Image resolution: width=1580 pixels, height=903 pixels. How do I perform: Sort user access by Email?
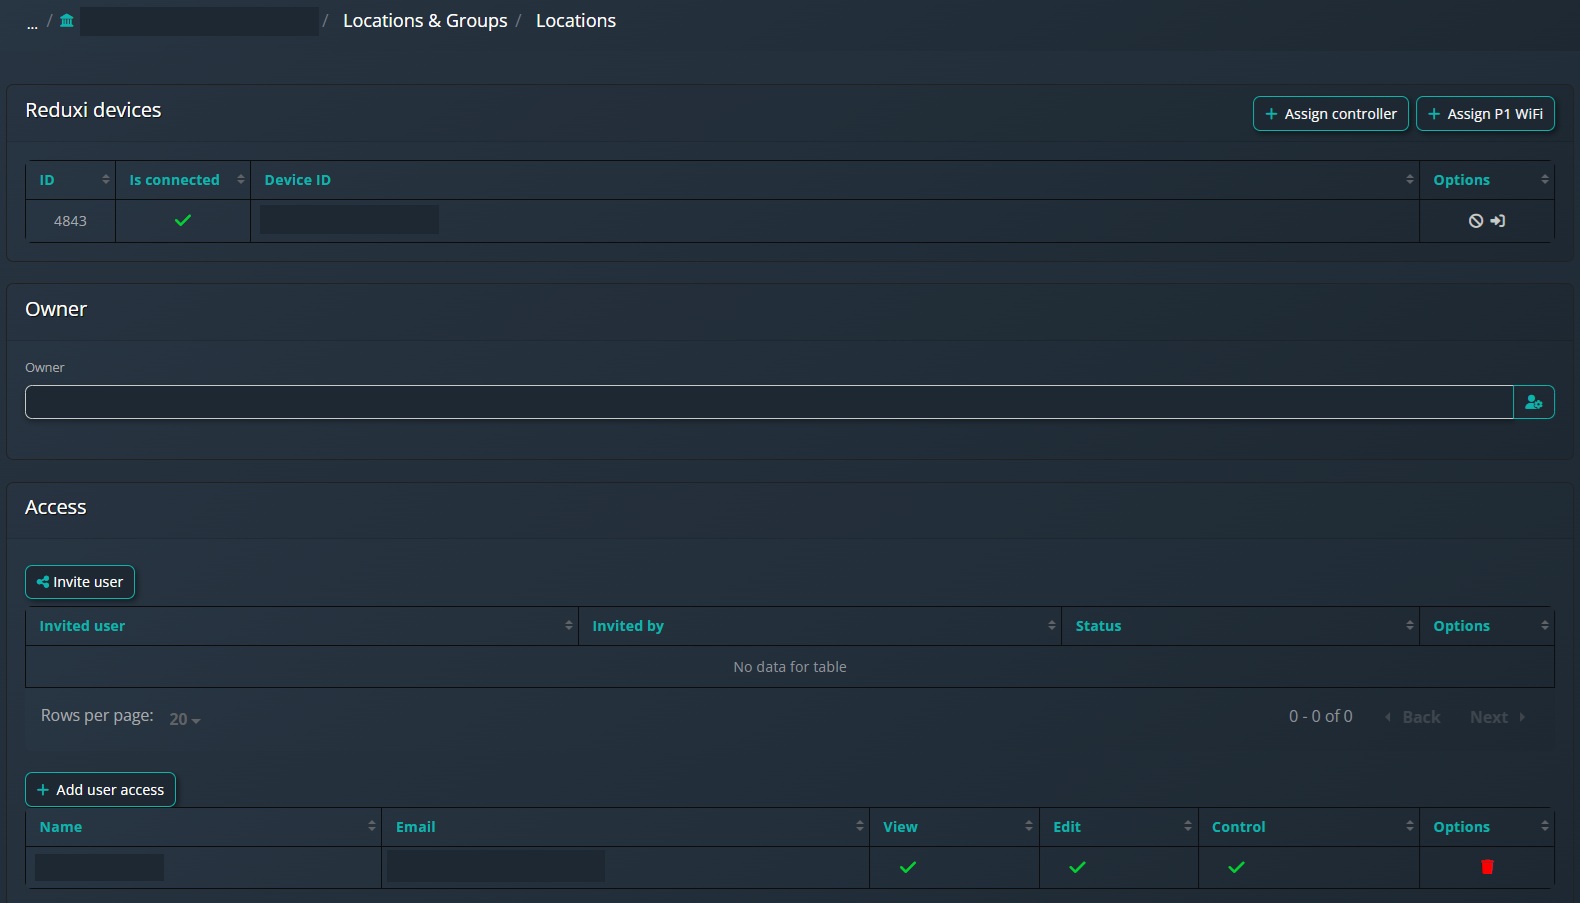click(626, 827)
